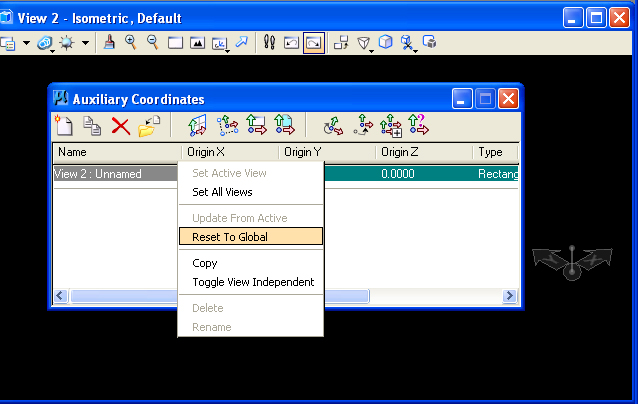The image size is (638, 404).
Task: Click the Origin X column header
Action: (230, 152)
